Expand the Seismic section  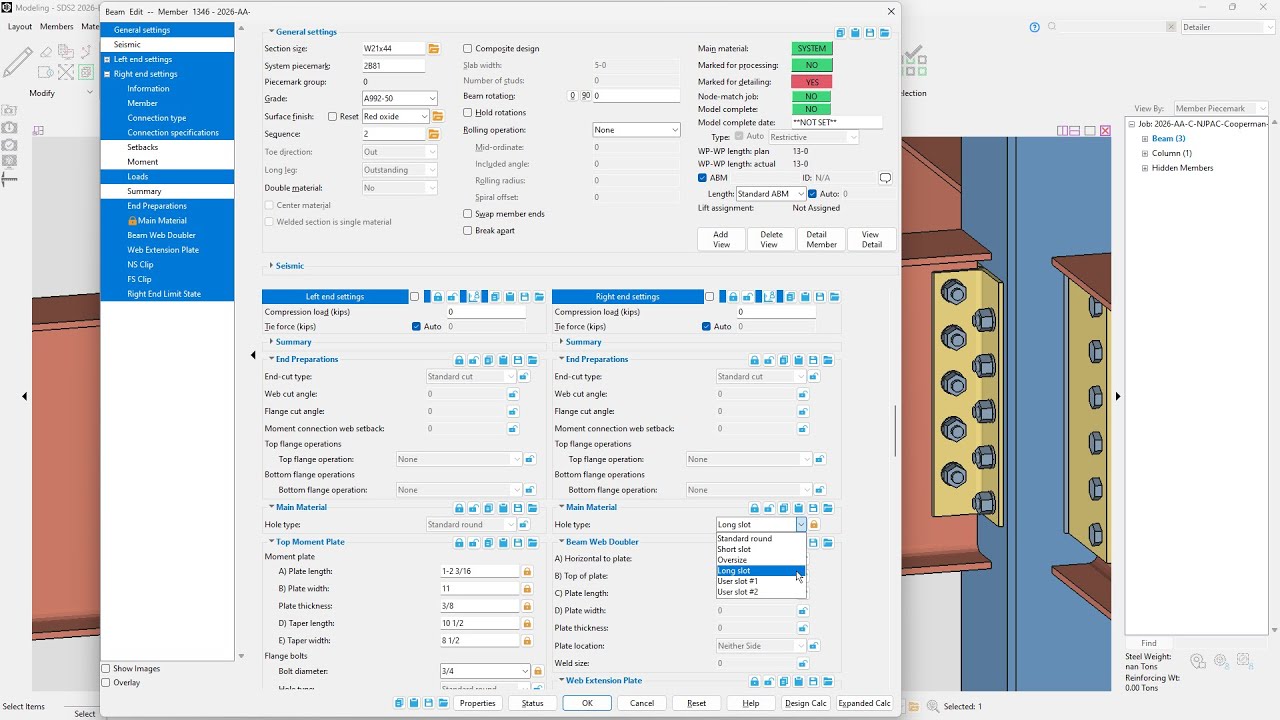(271, 266)
